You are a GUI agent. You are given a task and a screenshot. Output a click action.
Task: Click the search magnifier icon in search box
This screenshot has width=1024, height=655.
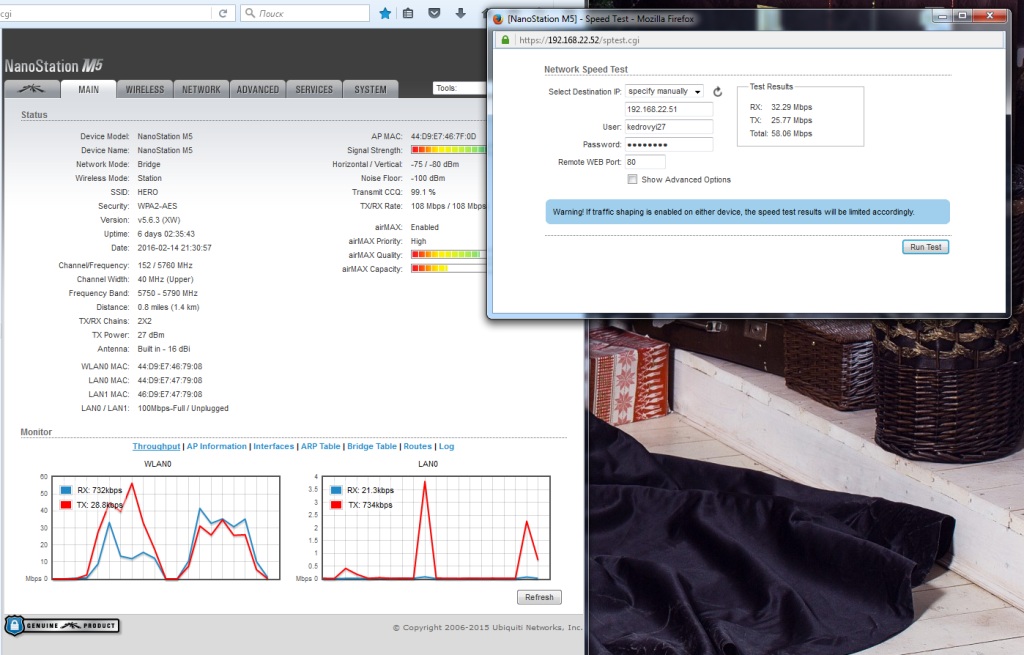(249, 13)
